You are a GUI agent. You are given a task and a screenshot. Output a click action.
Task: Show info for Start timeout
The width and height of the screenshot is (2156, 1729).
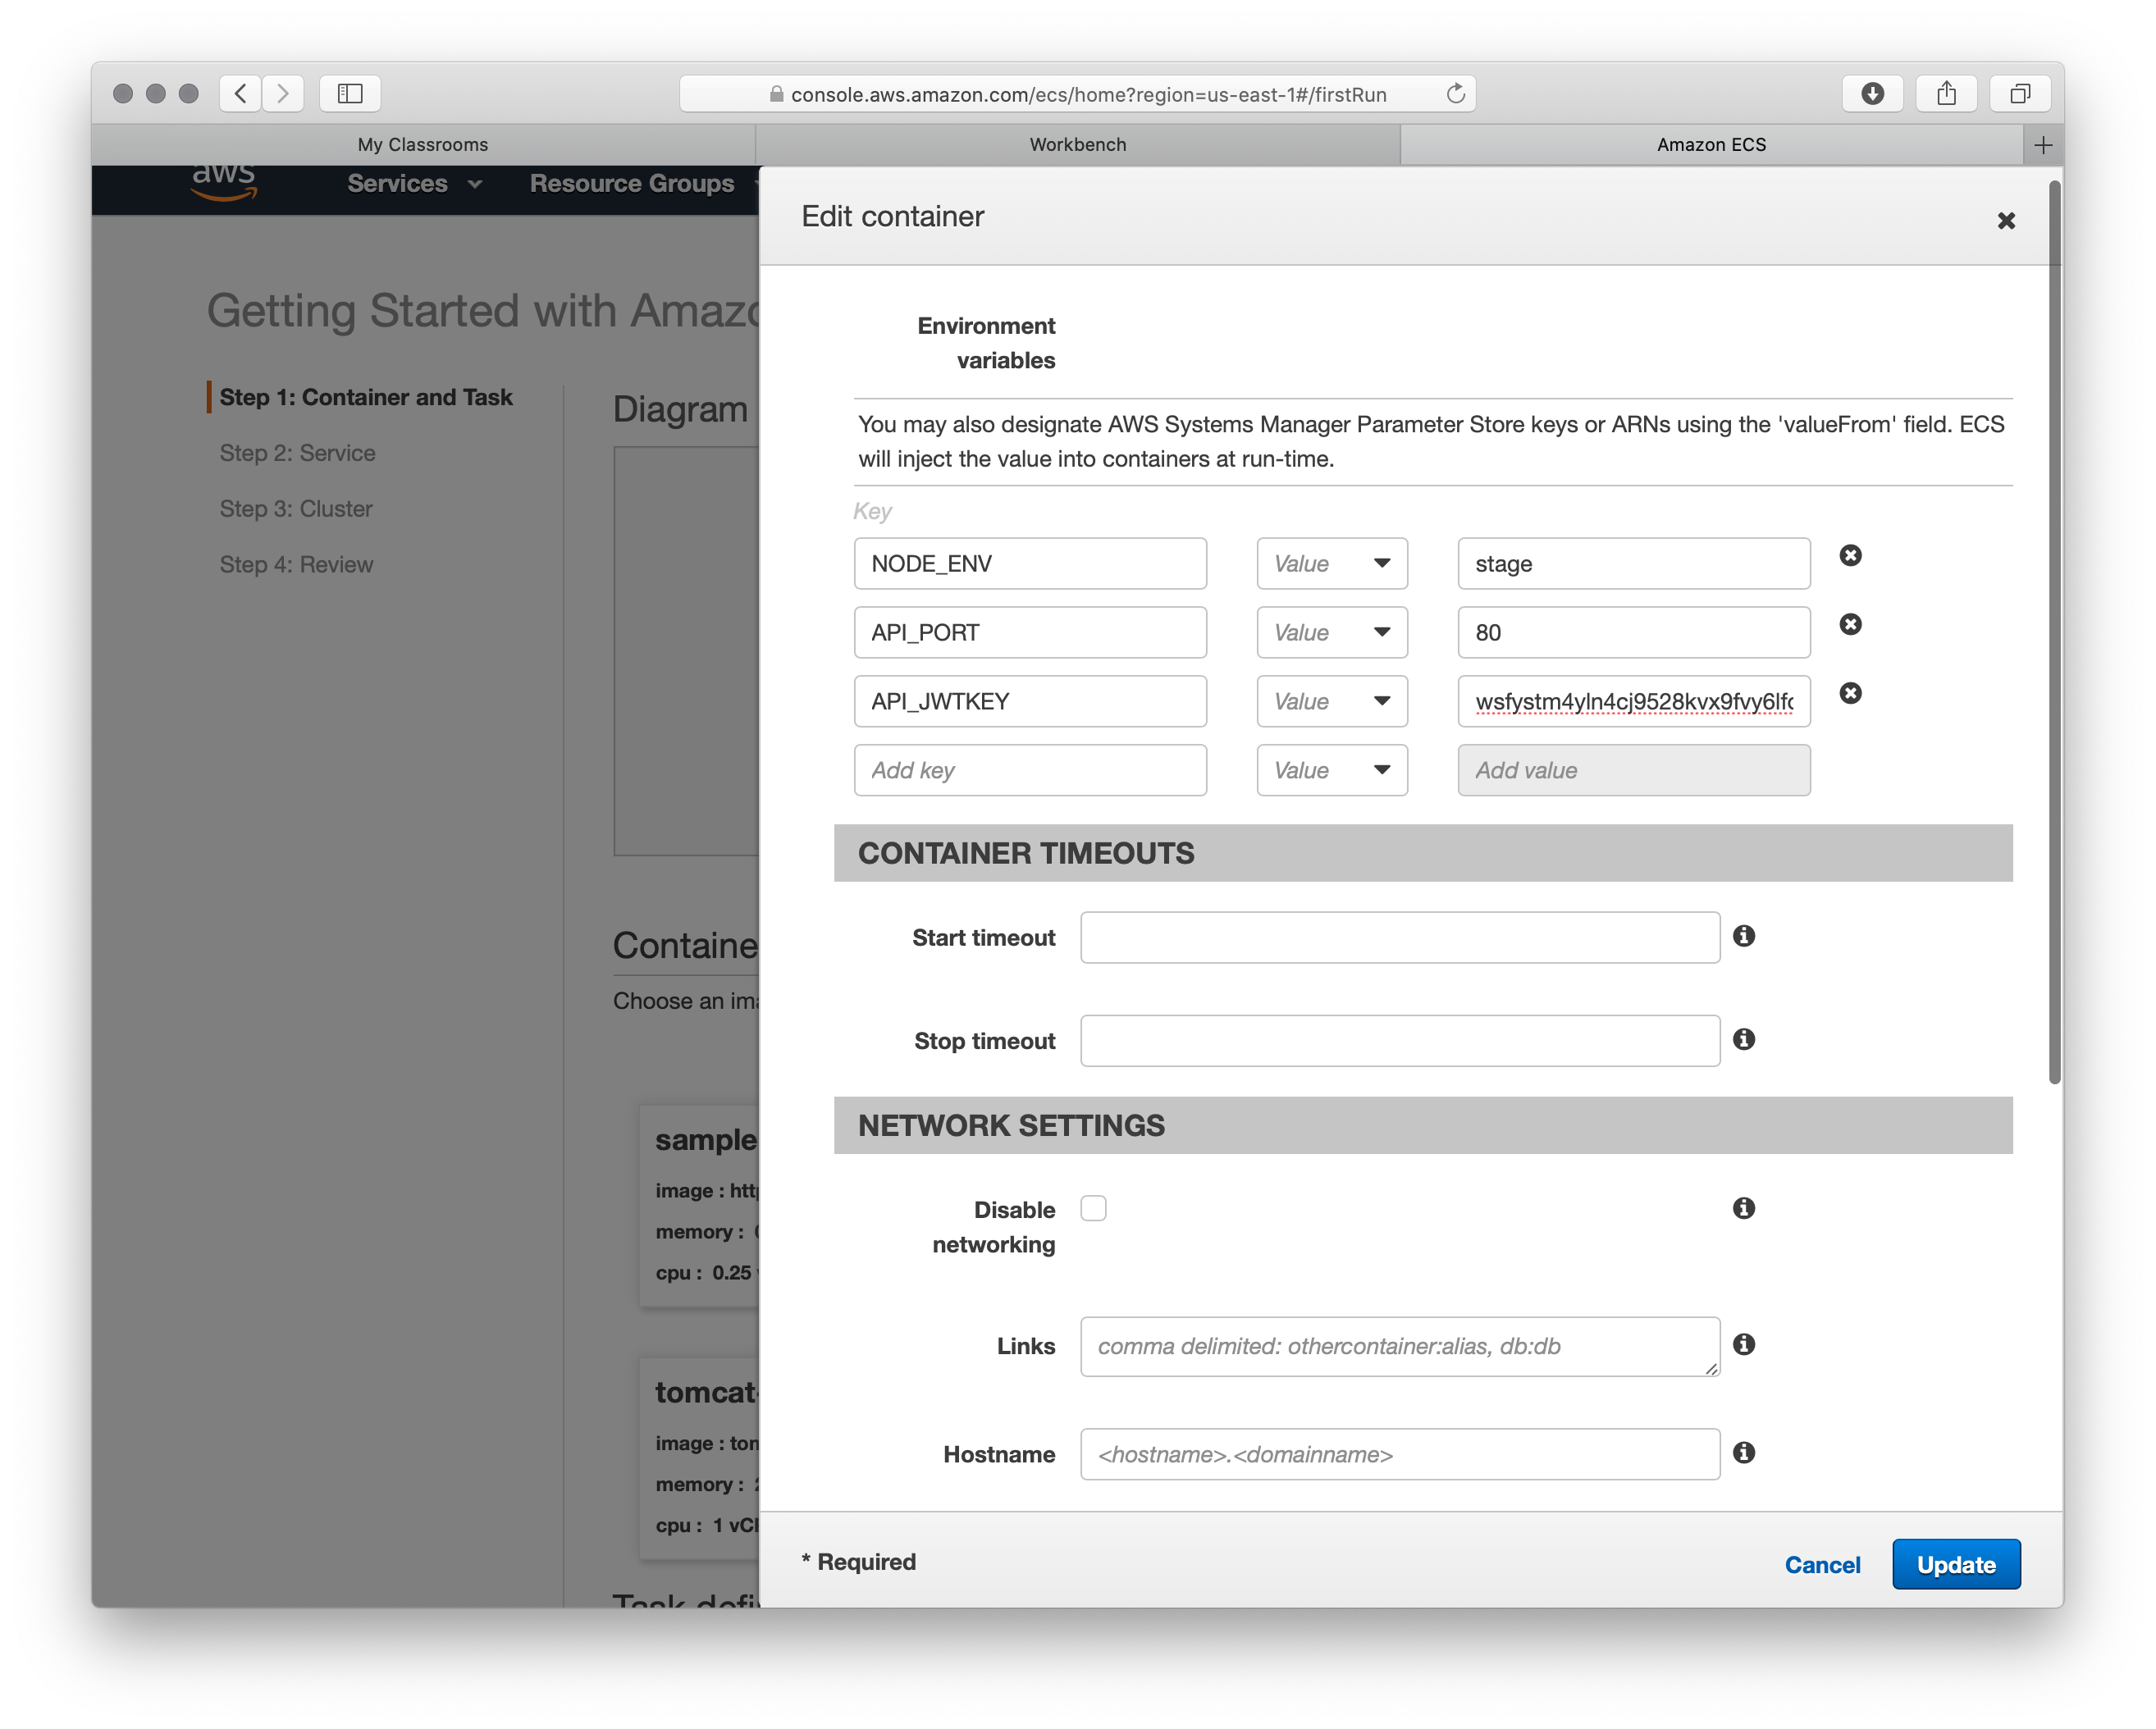click(1744, 936)
